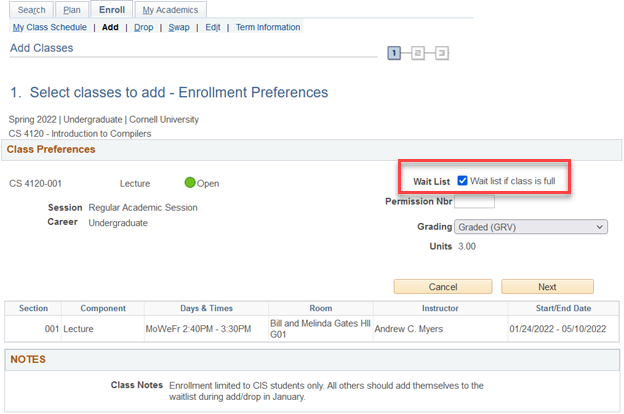View Term Information
This screenshot has width=624, height=414.
(268, 27)
